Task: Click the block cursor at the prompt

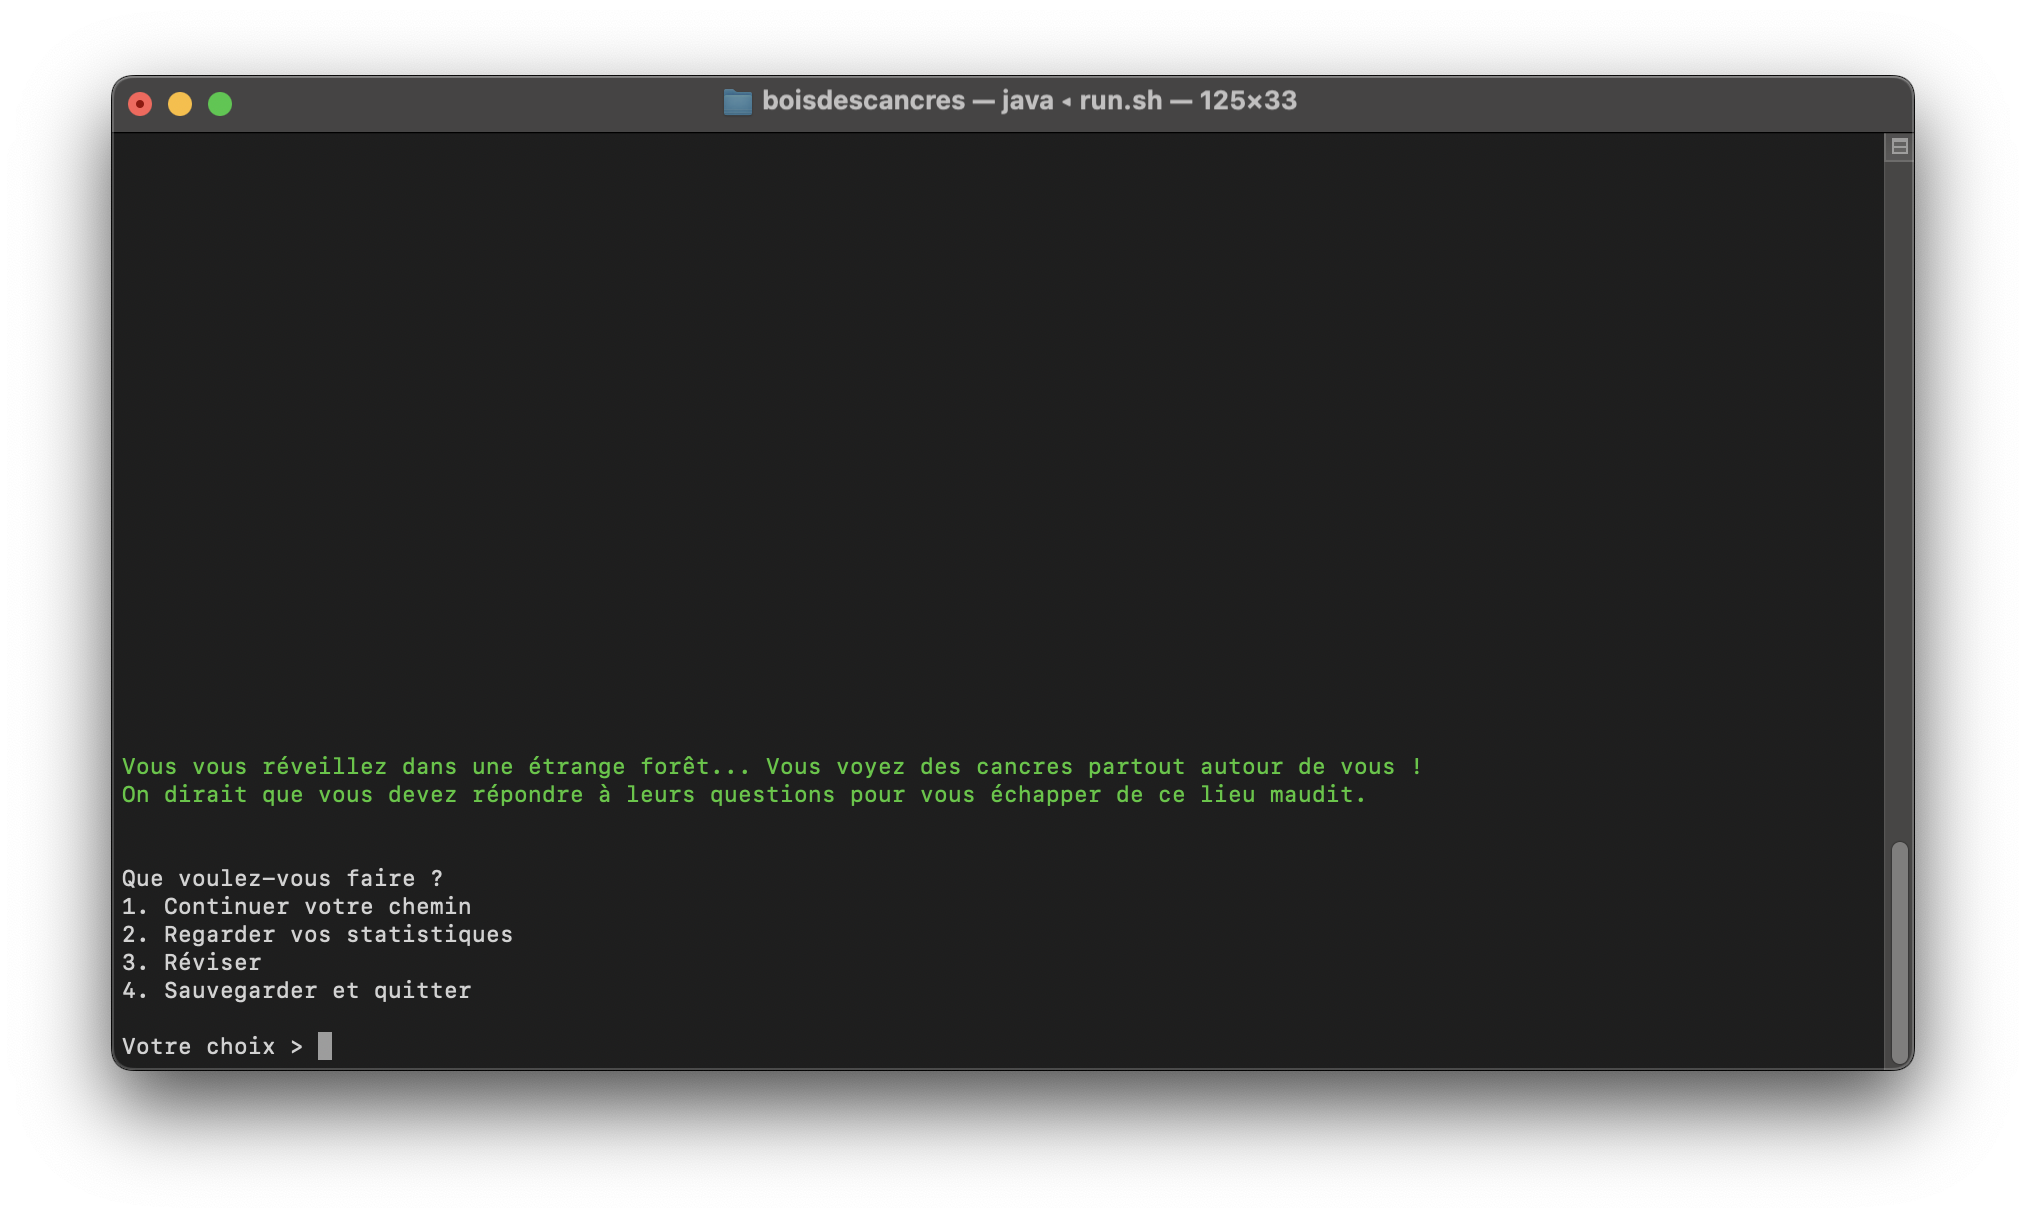Action: point(325,1046)
